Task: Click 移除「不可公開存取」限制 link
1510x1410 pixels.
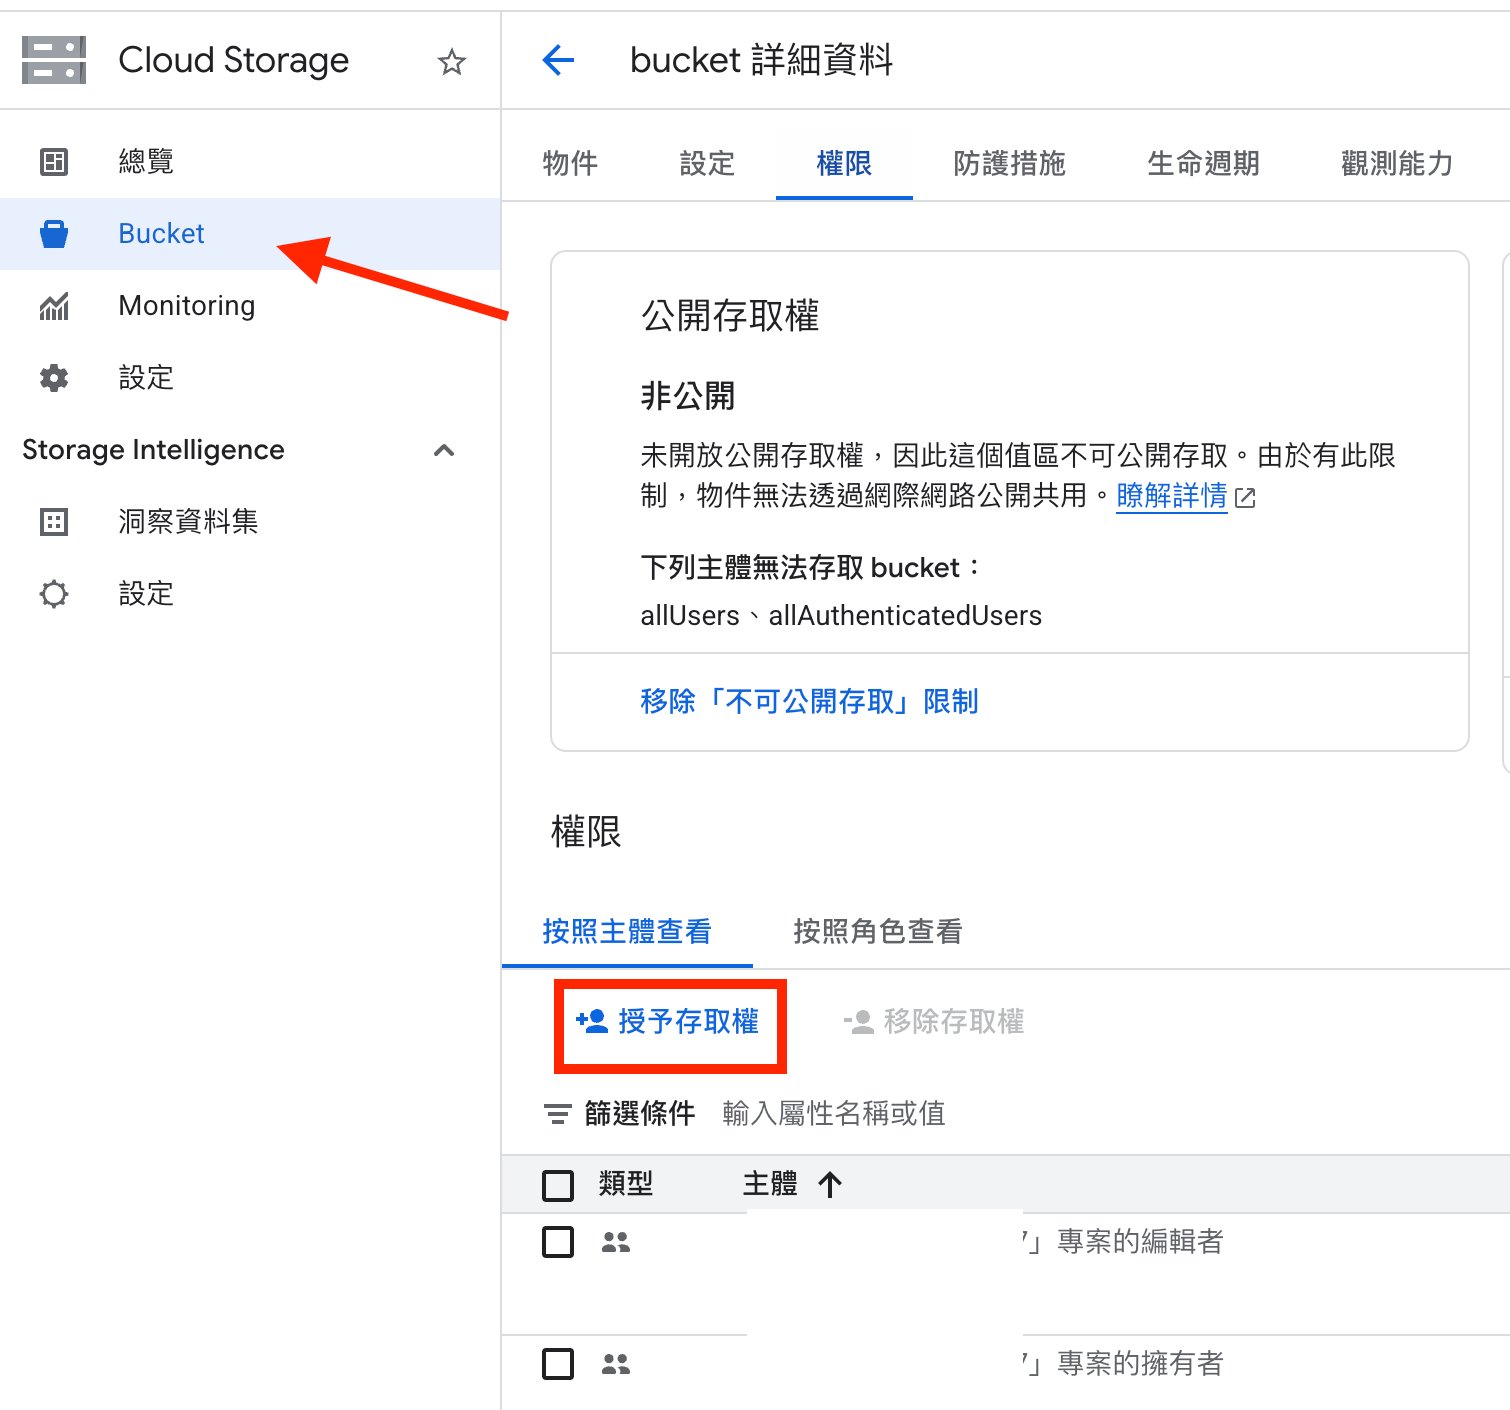Action: [x=809, y=701]
